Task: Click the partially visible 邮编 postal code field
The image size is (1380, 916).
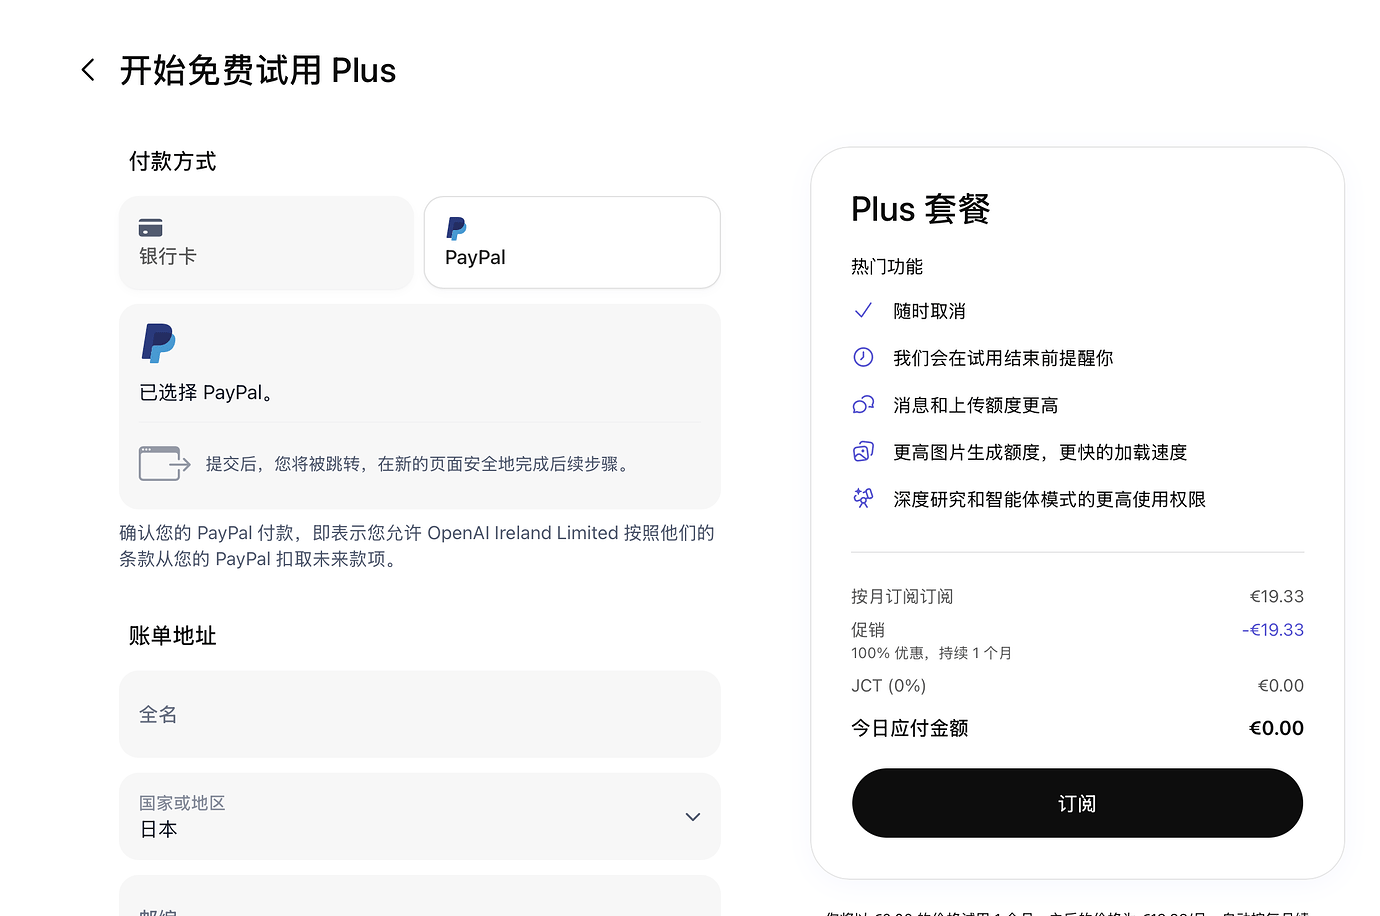Action: (x=419, y=900)
